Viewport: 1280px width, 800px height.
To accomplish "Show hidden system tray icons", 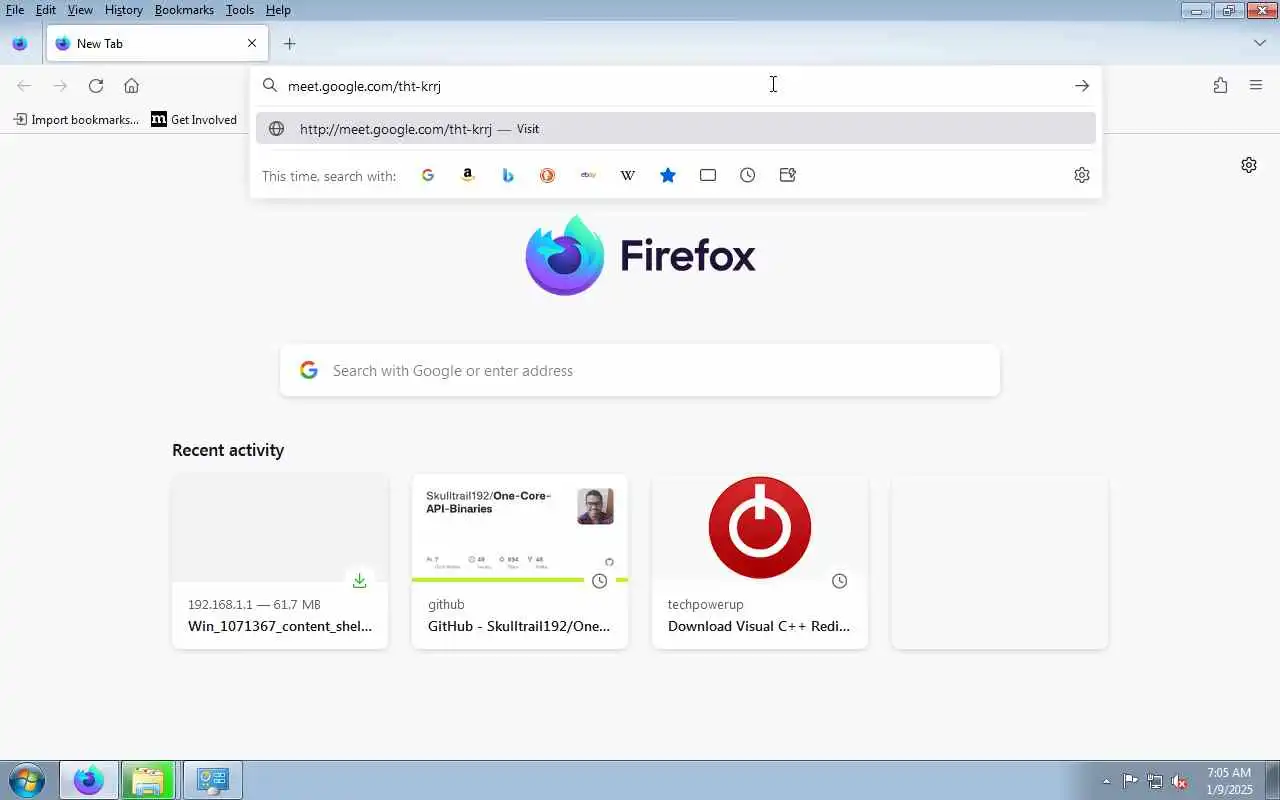I will 1106,781.
